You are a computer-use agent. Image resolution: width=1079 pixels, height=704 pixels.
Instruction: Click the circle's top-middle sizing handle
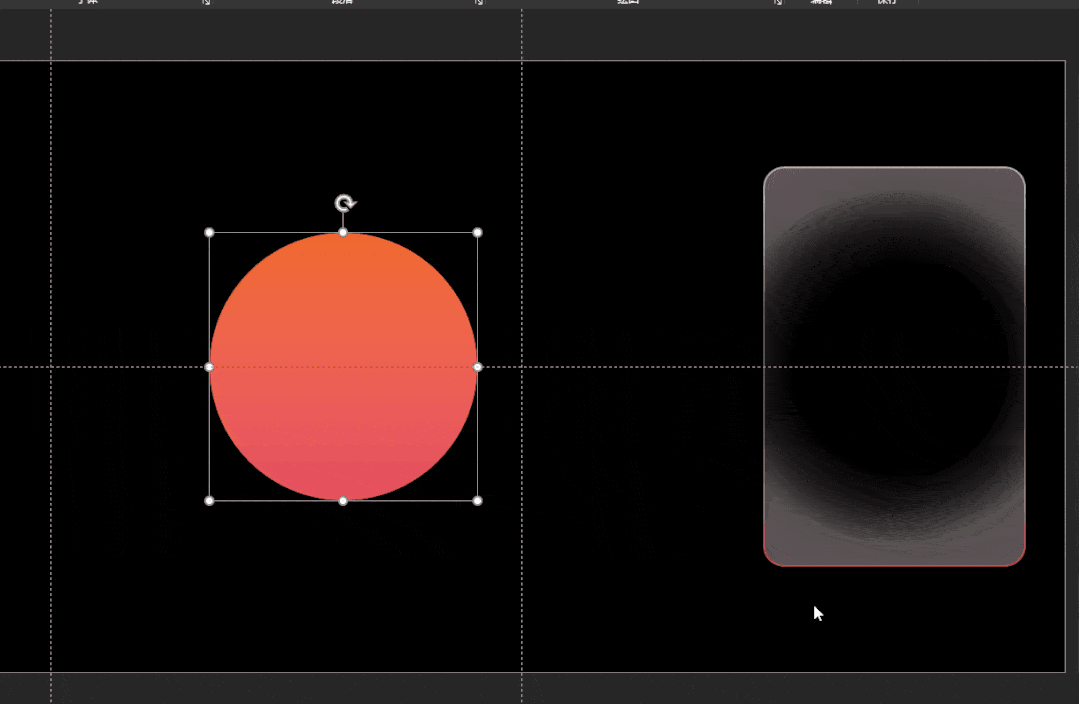tap(343, 233)
